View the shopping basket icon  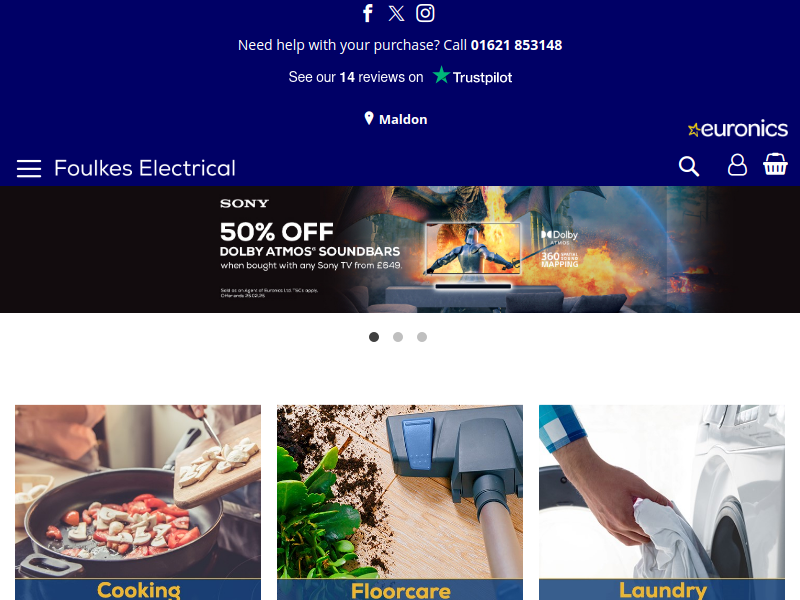coord(775,164)
